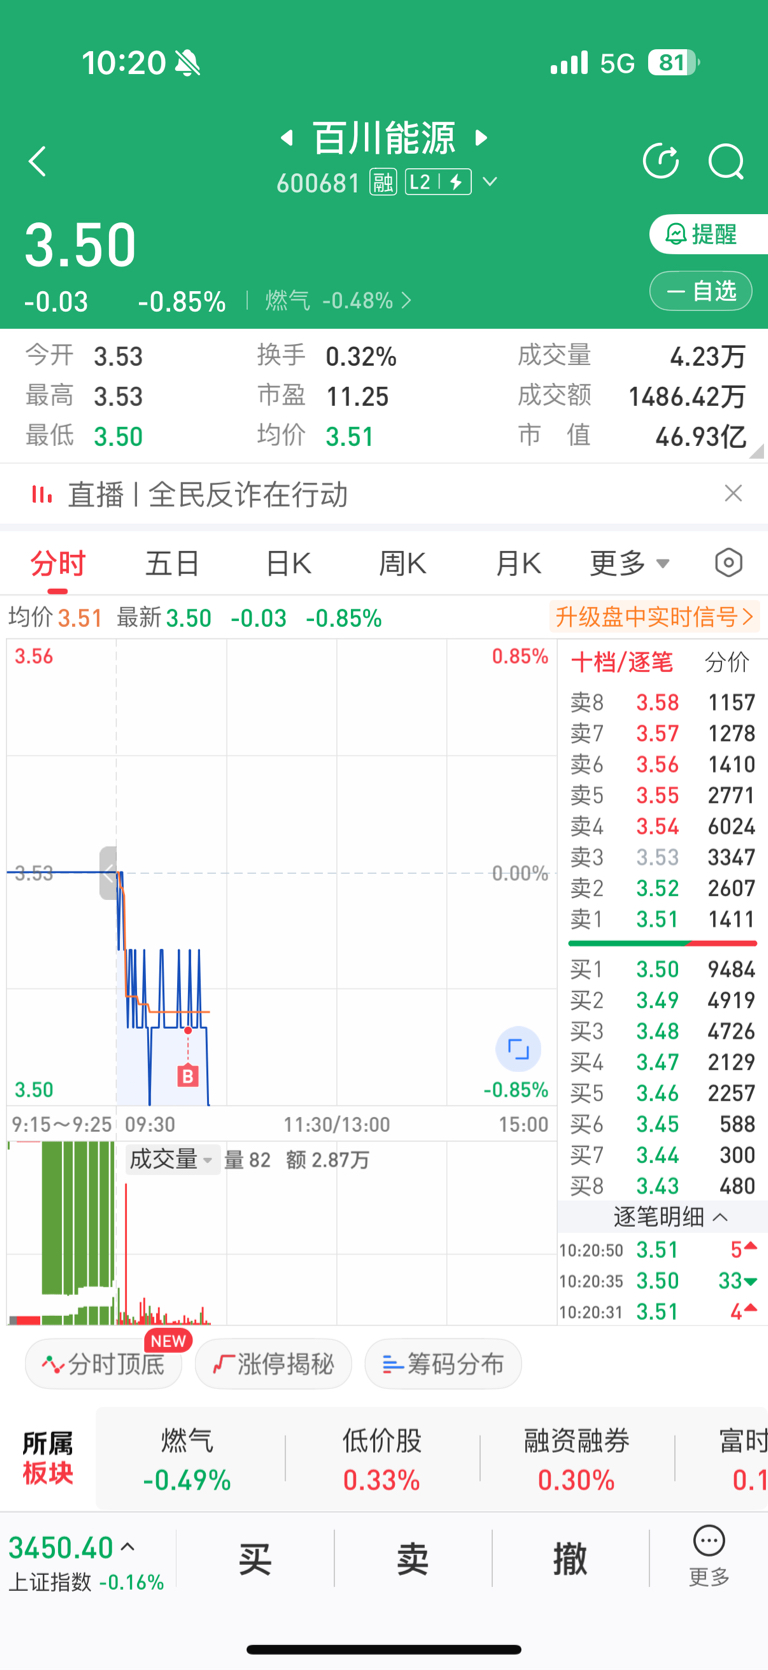Expand stock code dropdown arrow
This screenshot has width=768, height=1670.
(x=490, y=182)
